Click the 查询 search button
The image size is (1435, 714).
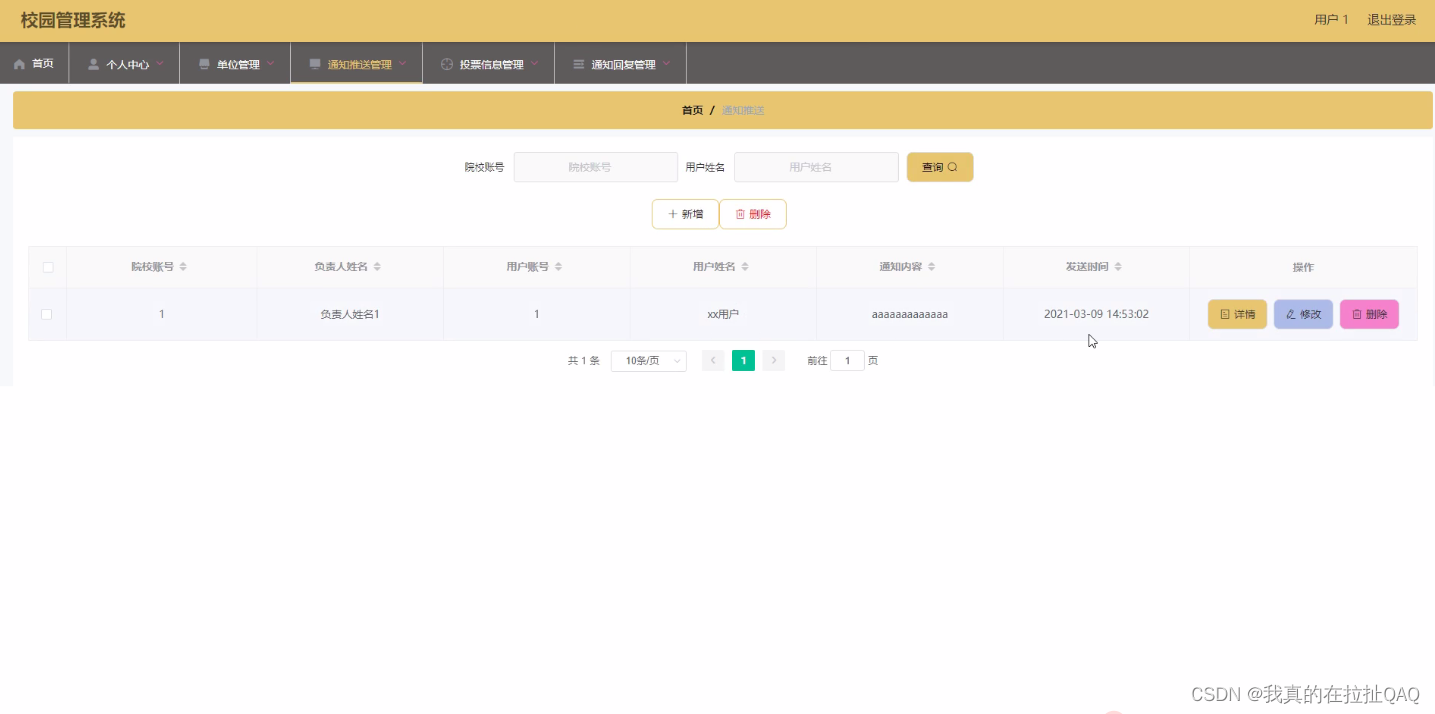click(x=940, y=167)
